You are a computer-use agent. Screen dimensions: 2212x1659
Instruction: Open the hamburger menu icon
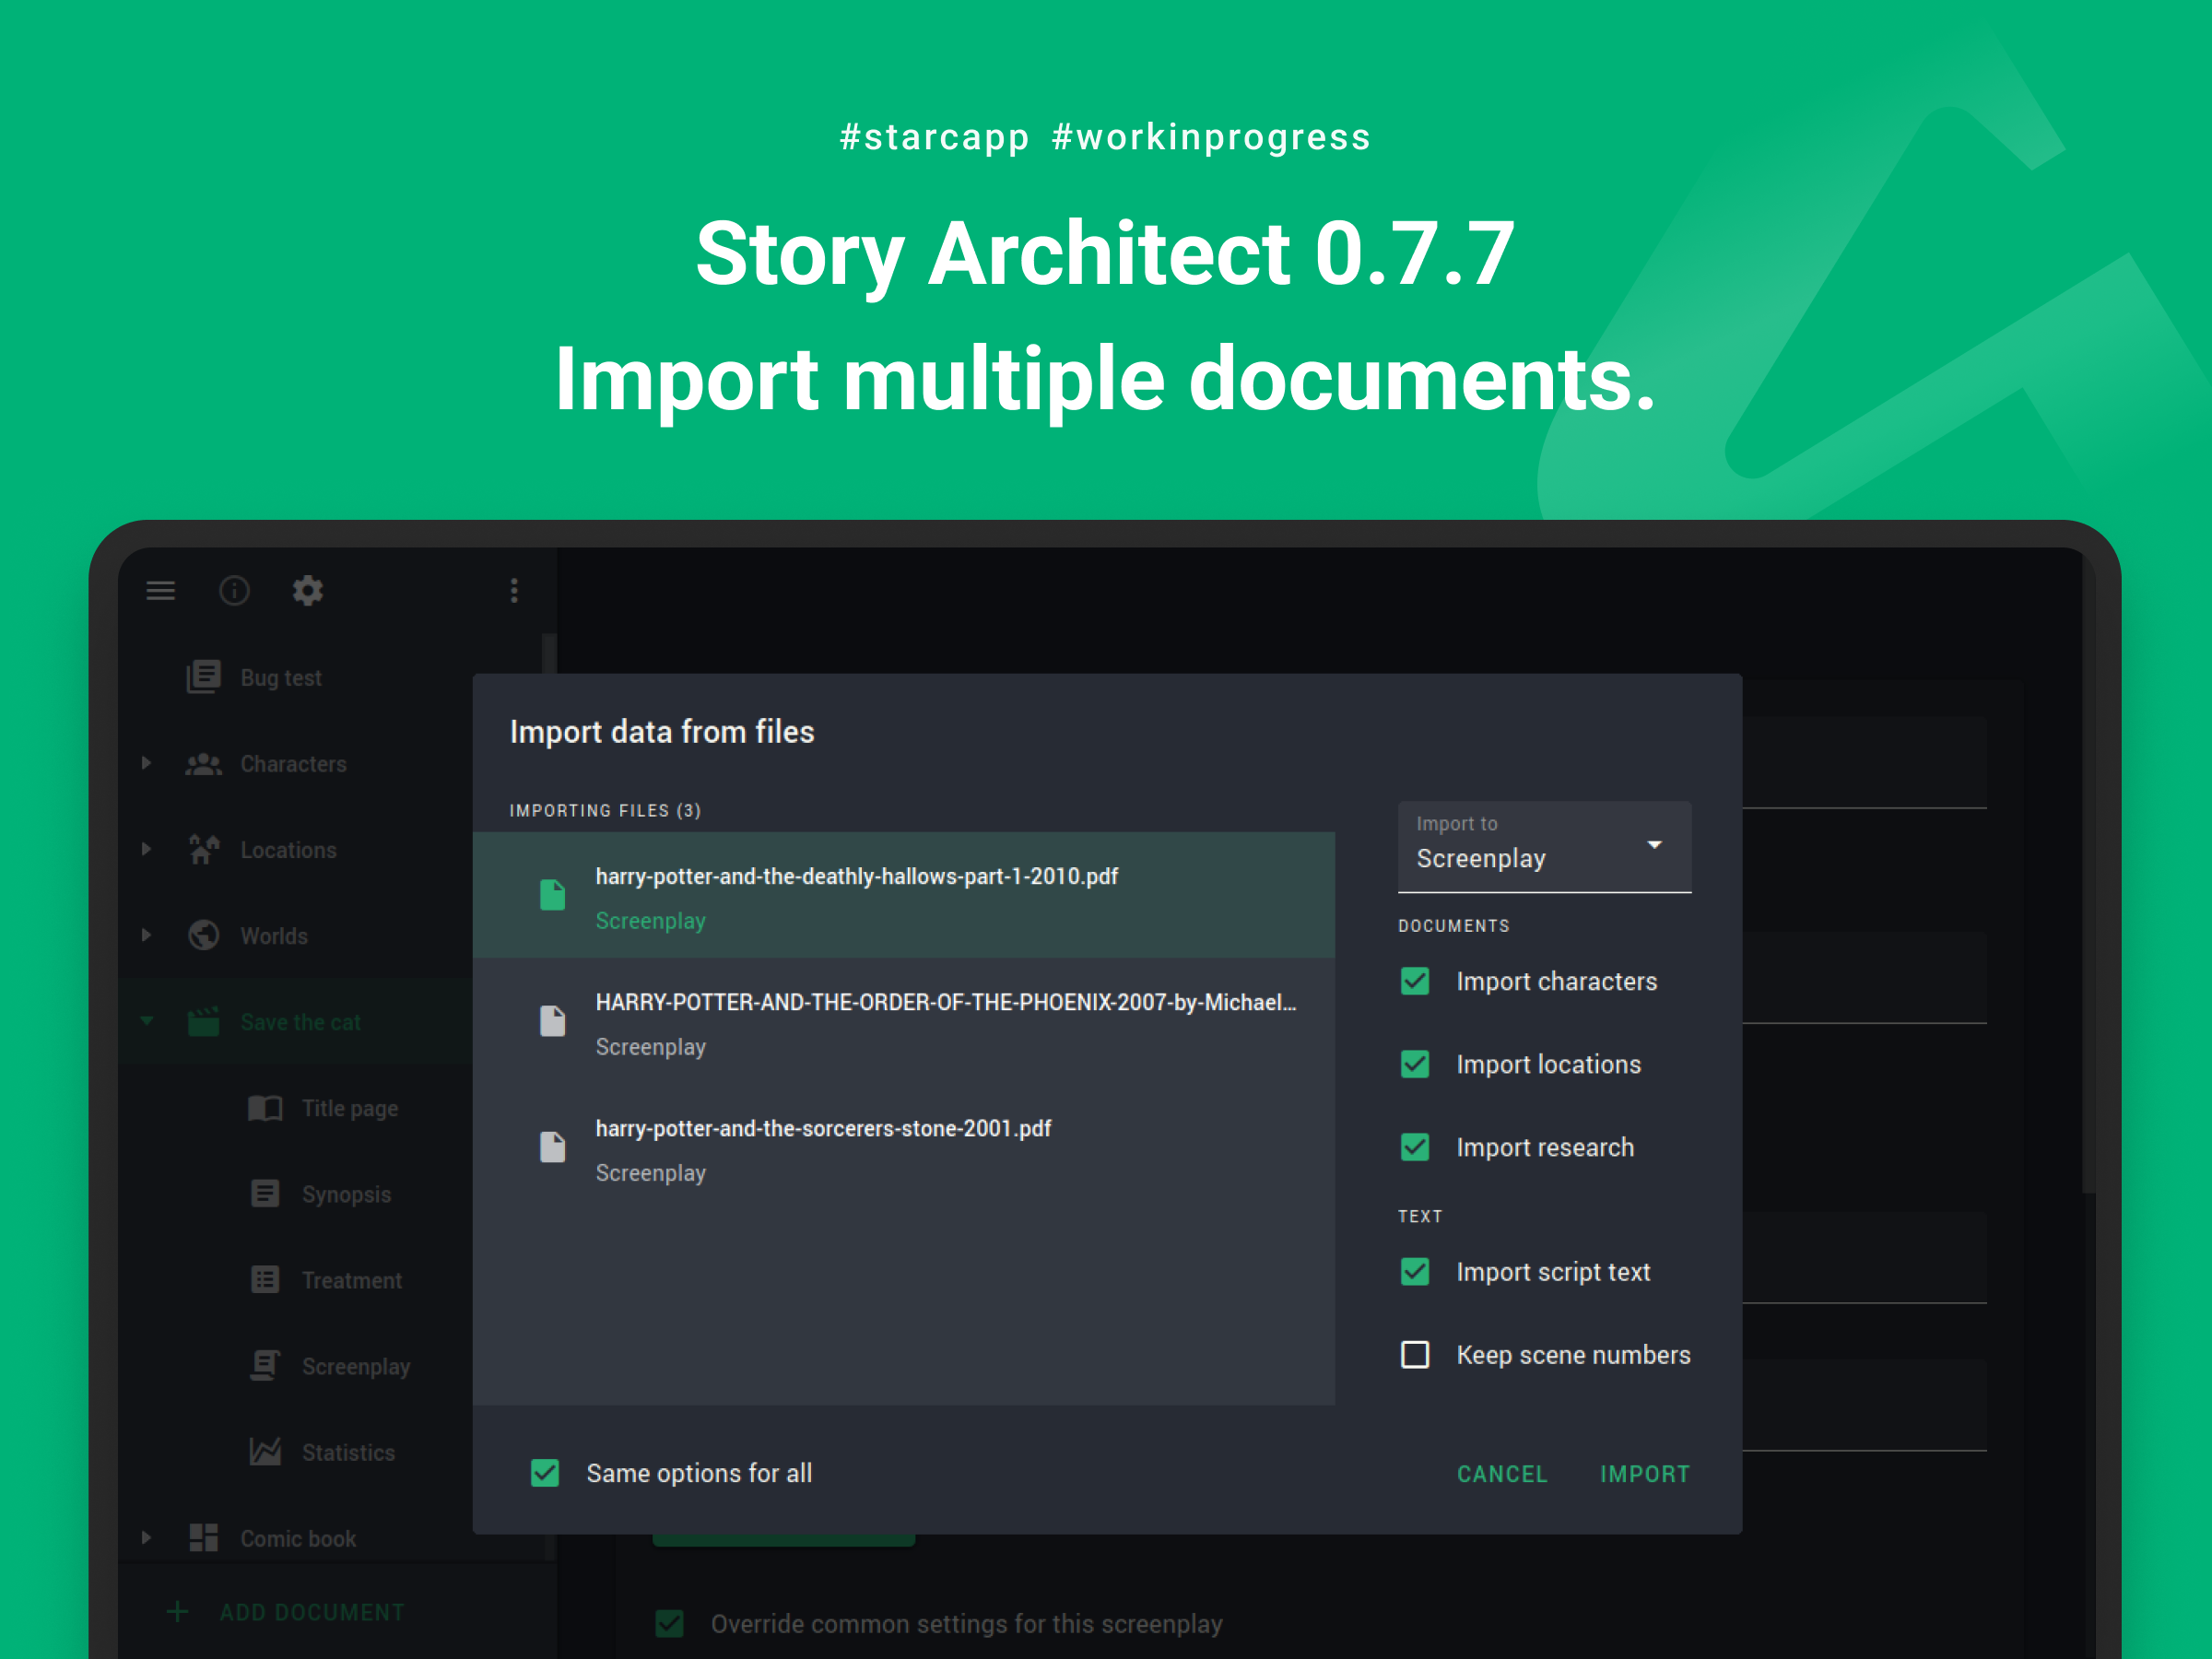point(160,591)
